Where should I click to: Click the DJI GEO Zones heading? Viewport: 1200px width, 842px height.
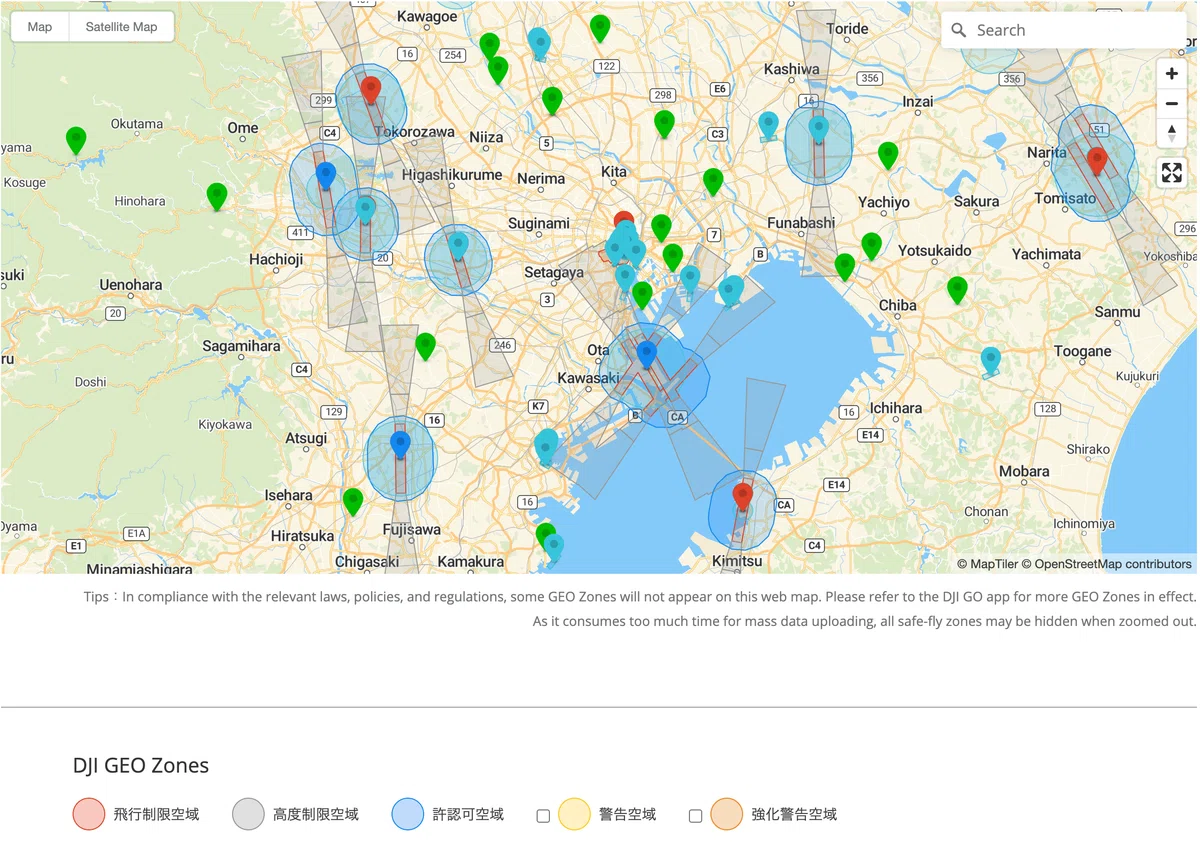141,766
